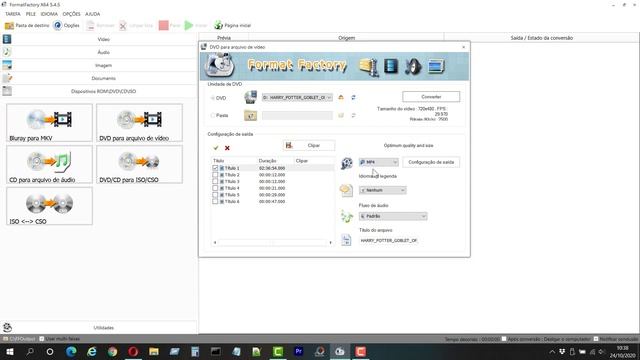Check the Título 3 checkbox
This screenshot has width=640, height=360.
pos(215,182)
